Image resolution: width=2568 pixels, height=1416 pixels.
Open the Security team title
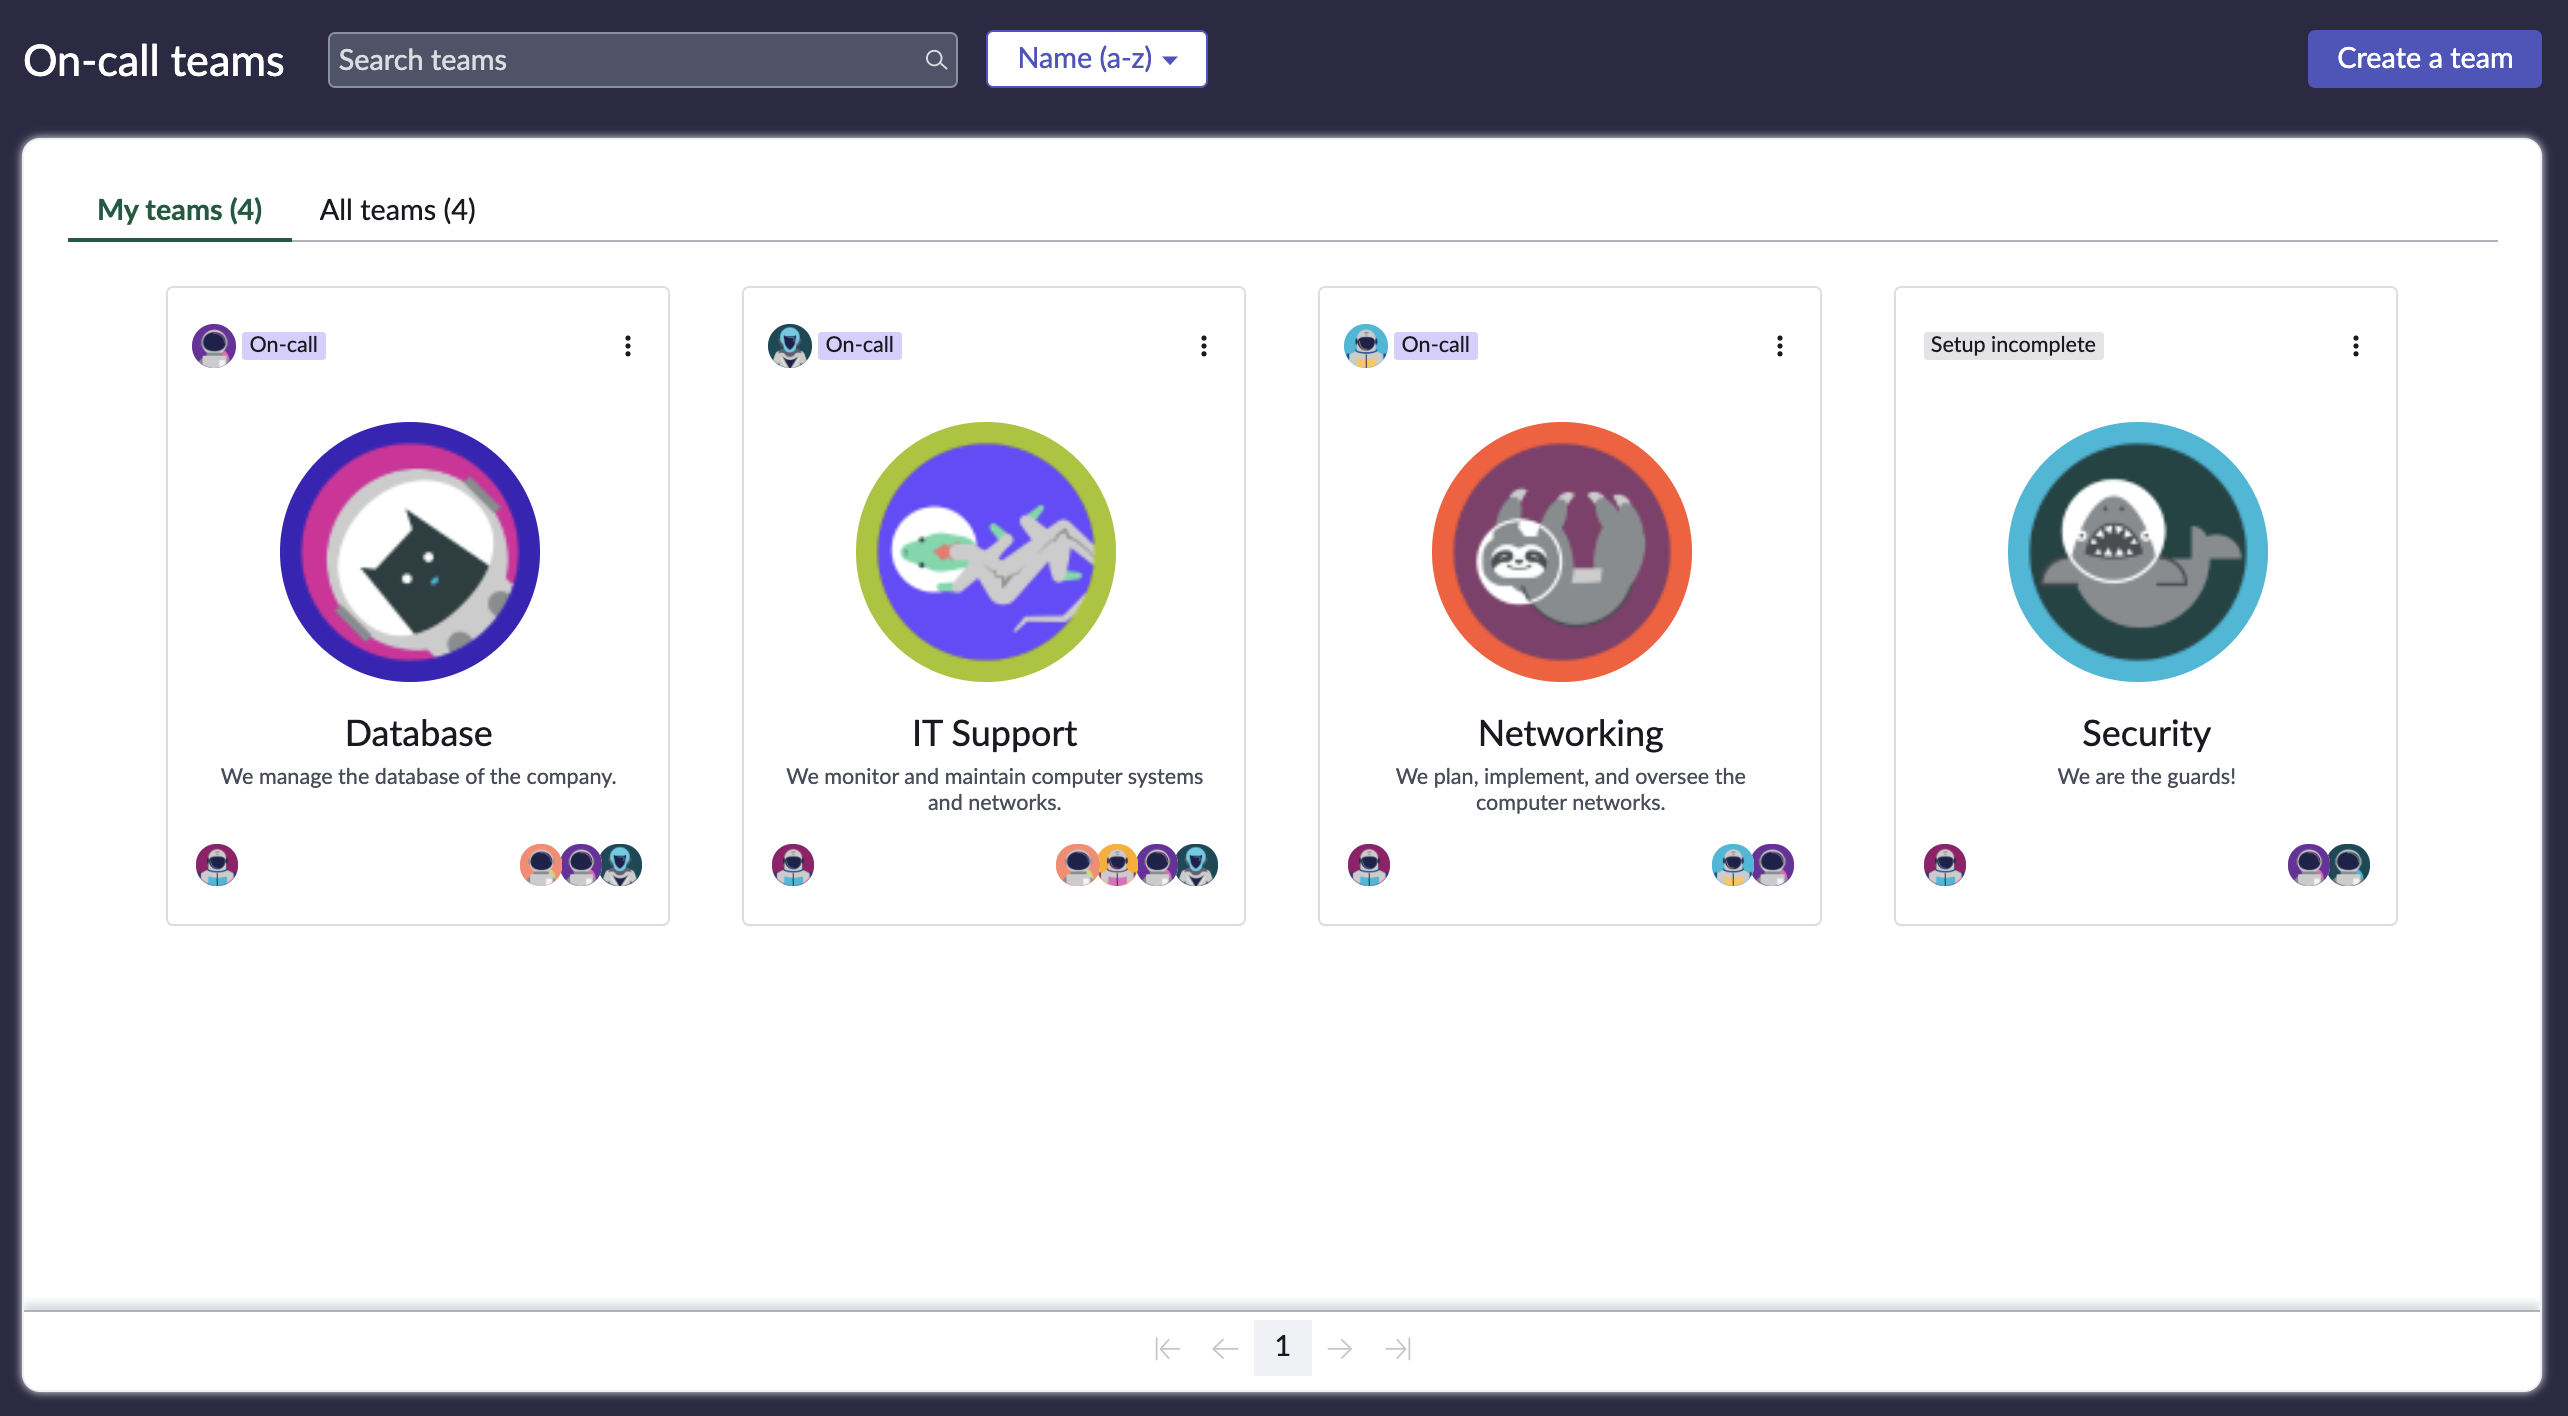(x=2146, y=733)
